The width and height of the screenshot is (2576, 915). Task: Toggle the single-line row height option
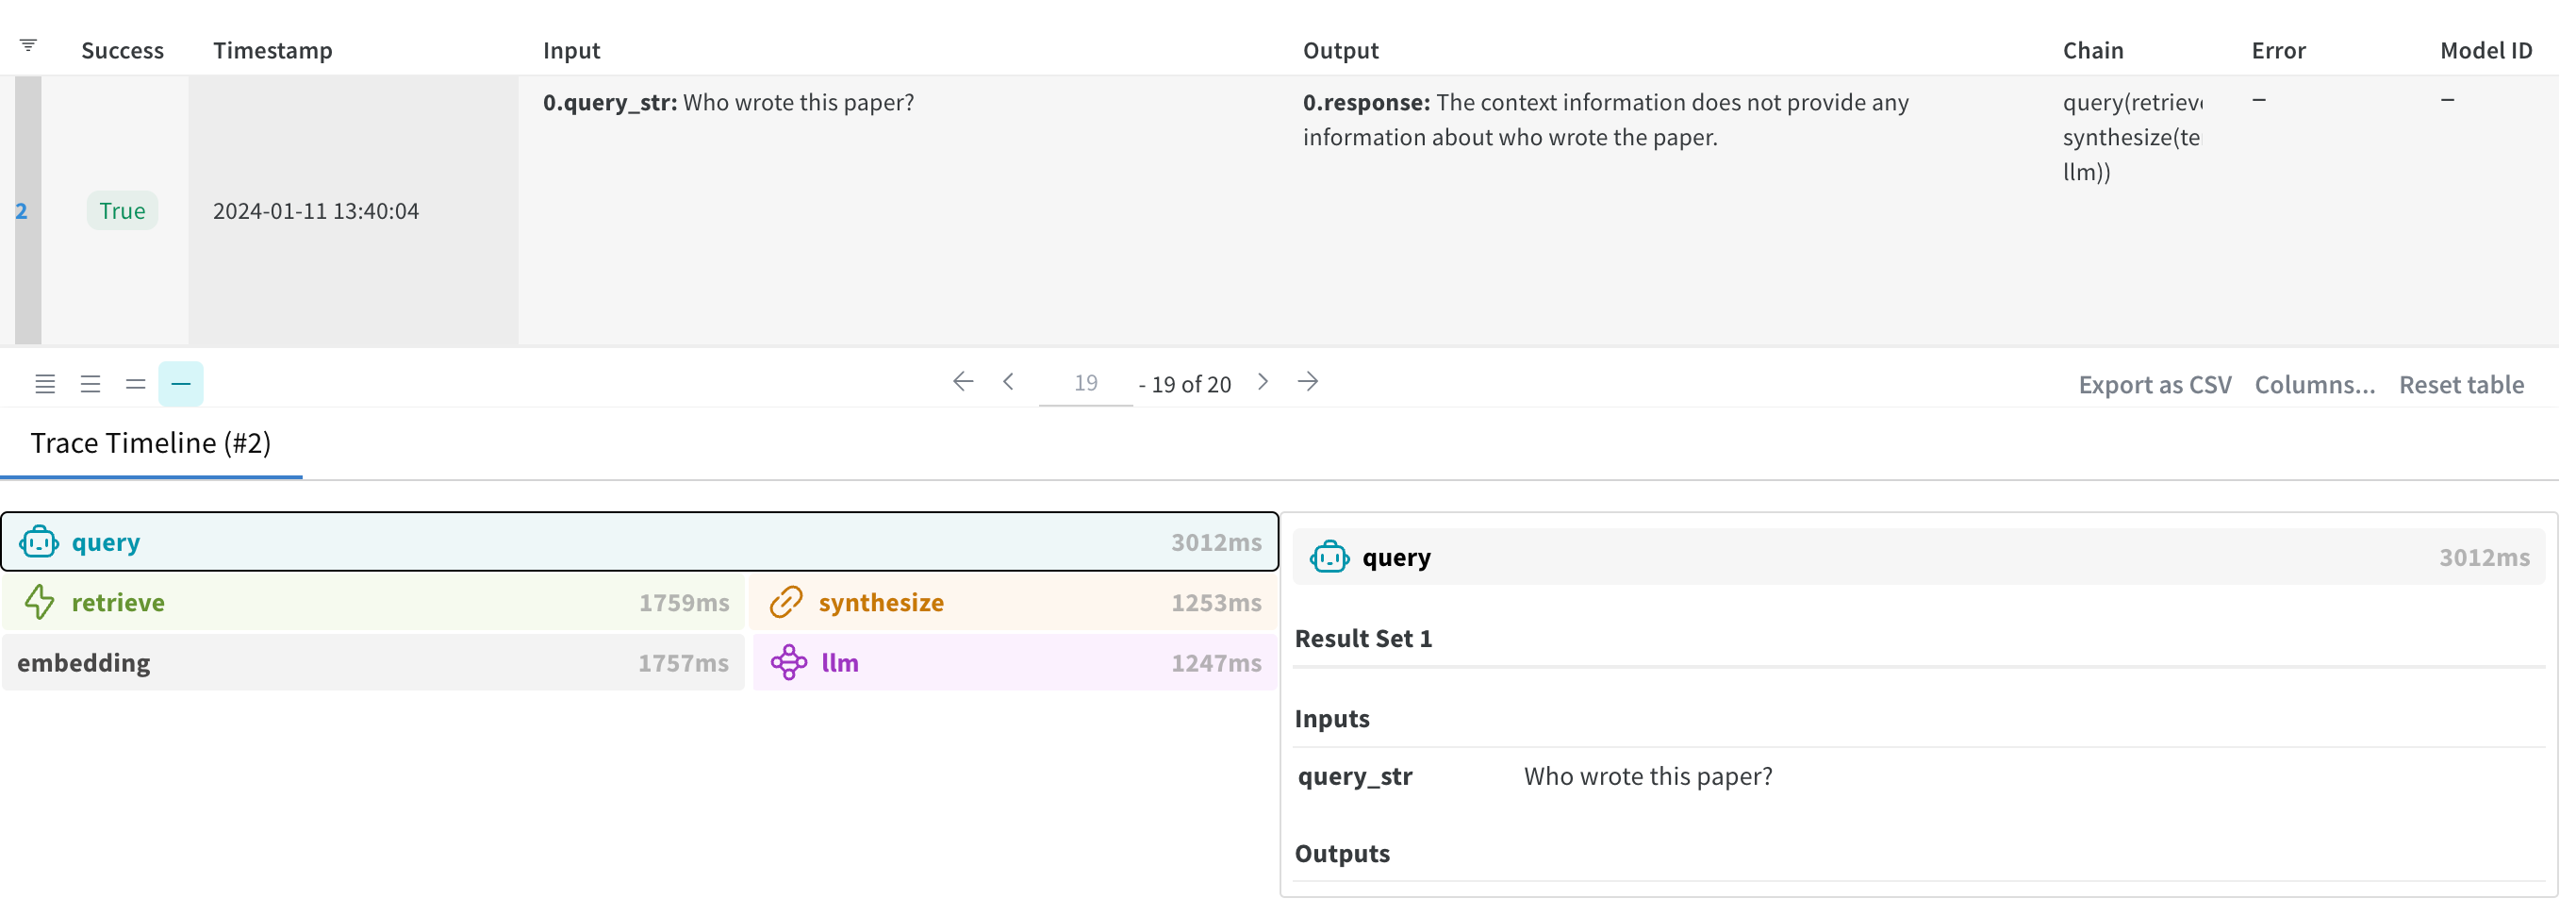coord(181,386)
